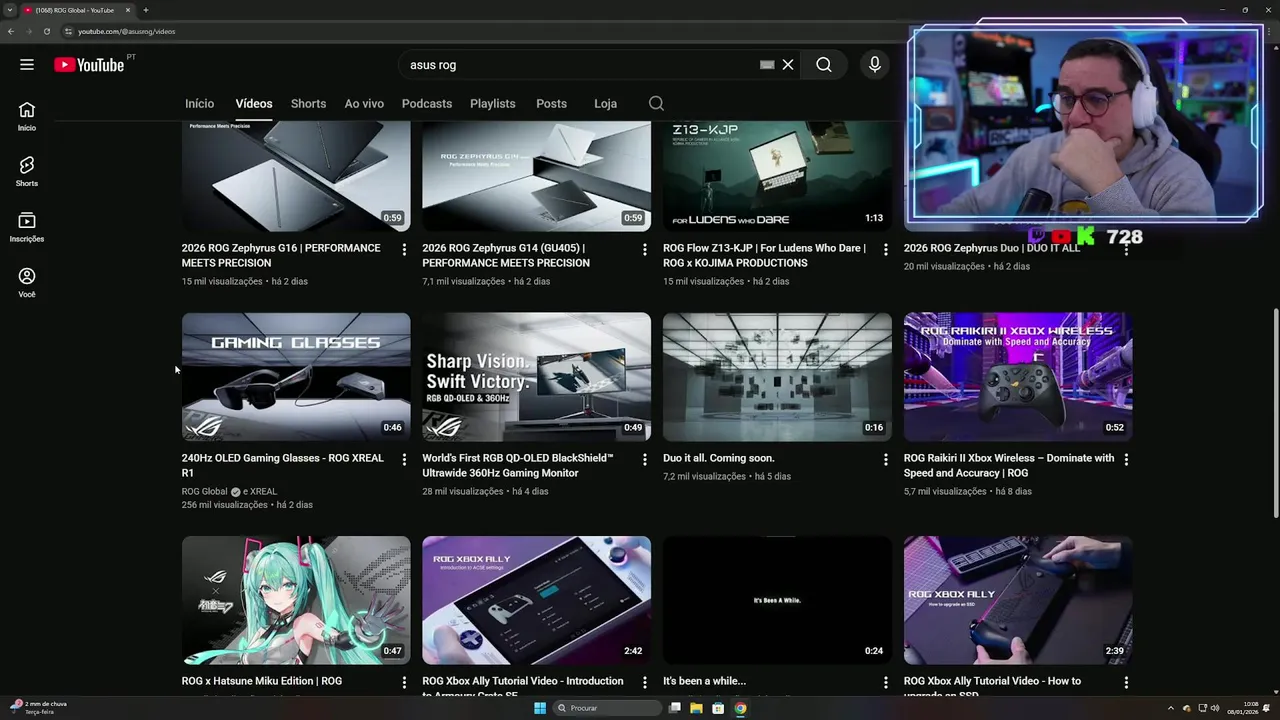The width and height of the screenshot is (1280, 720).
Task: Click the YouTube logo
Action: [x=89, y=65]
